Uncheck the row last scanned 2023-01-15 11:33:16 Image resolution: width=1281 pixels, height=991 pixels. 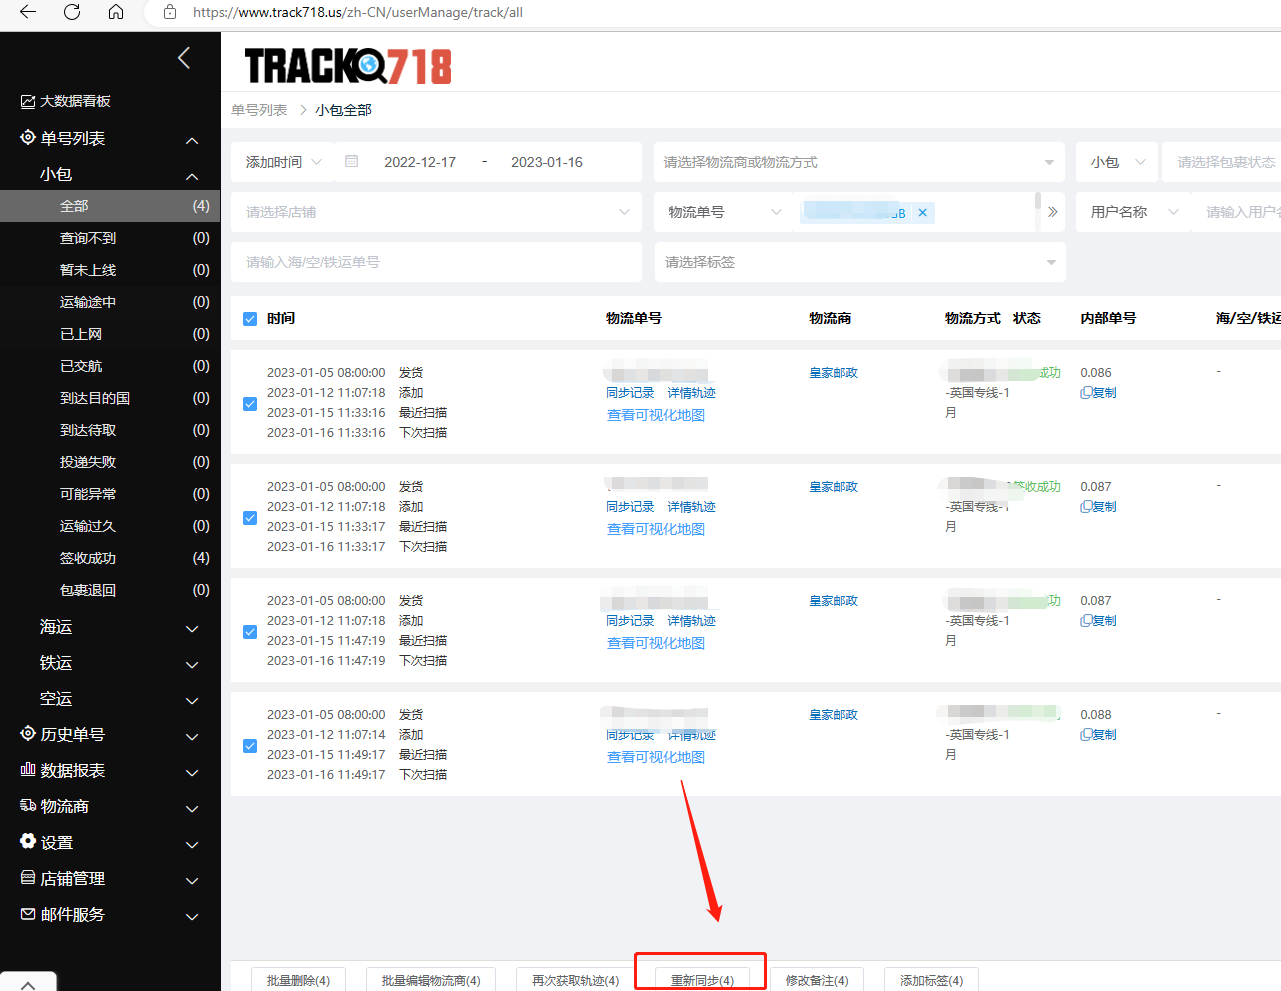tap(250, 404)
